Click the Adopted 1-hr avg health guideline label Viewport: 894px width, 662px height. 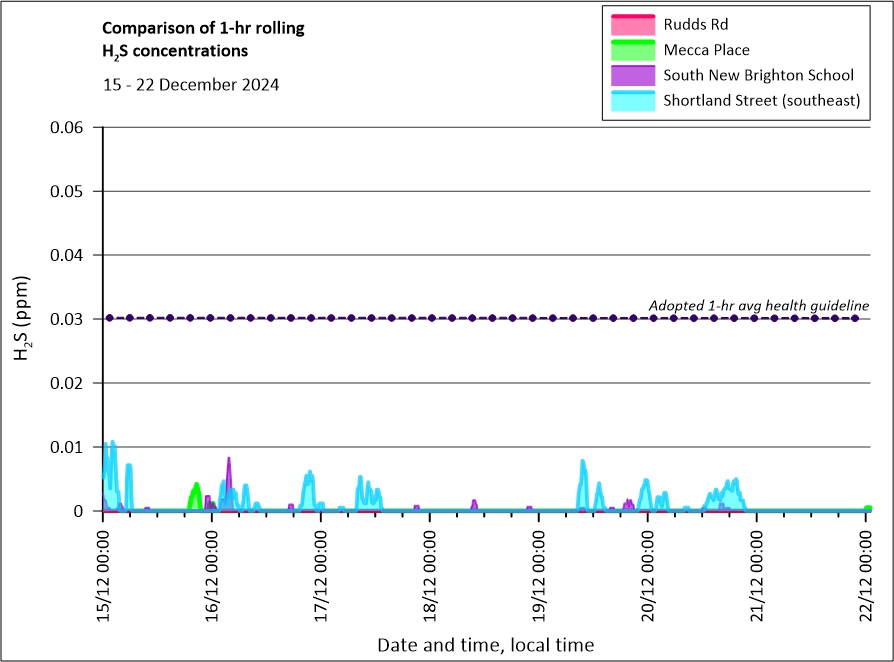758,305
